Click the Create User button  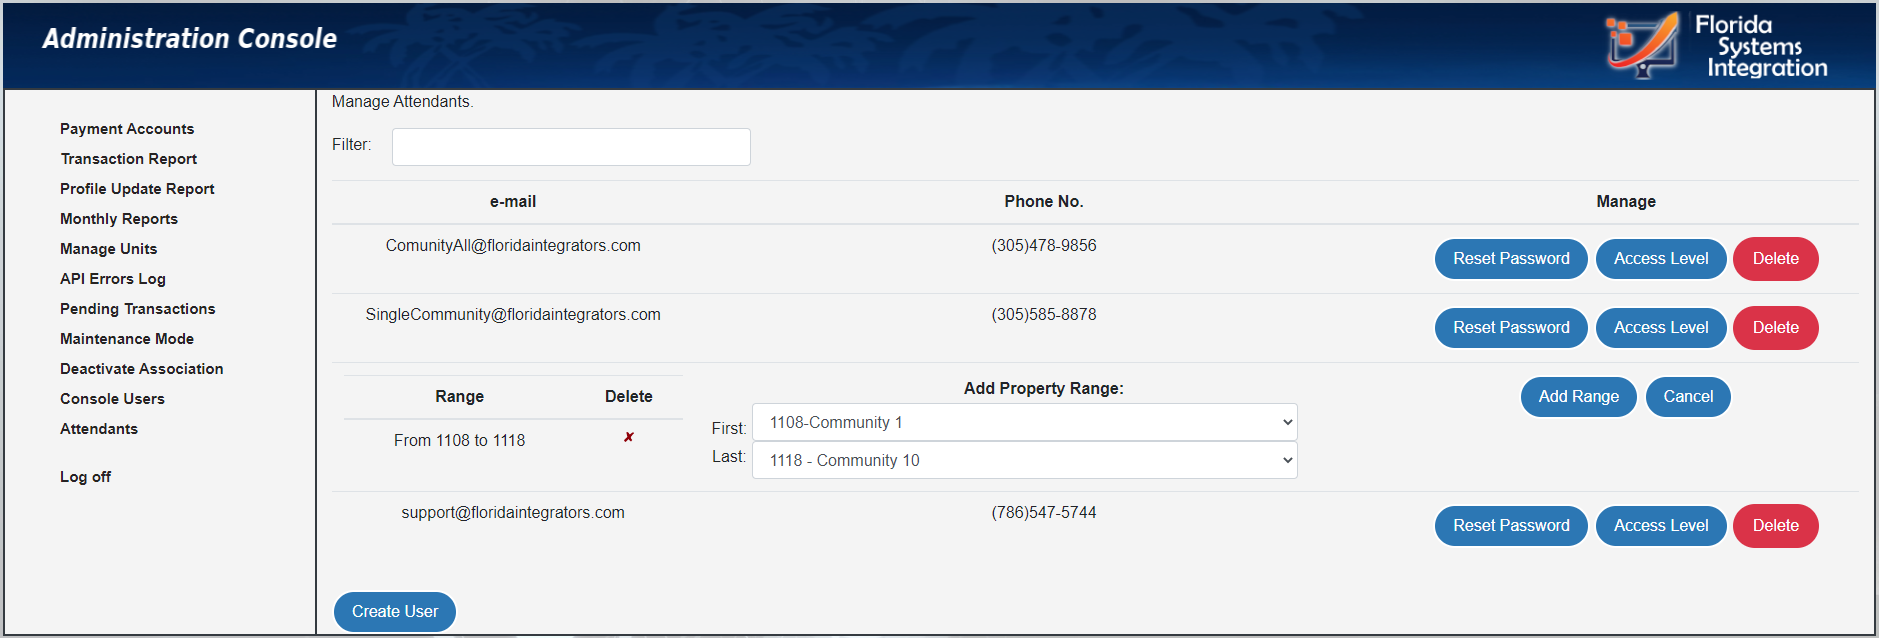pyautogui.click(x=394, y=612)
